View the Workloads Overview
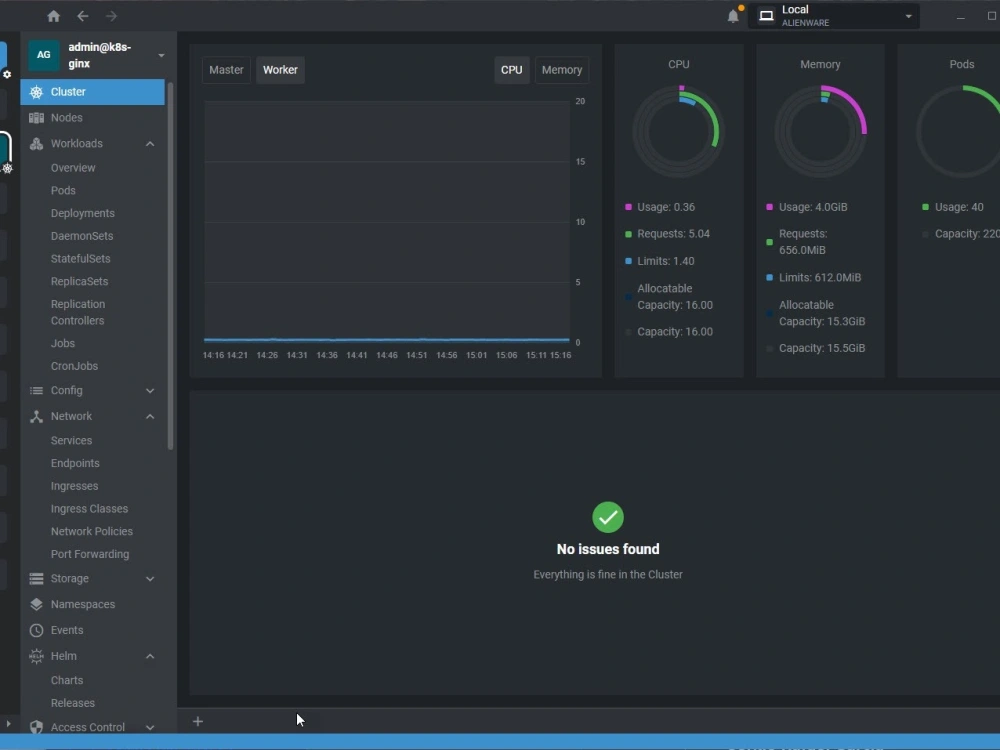1000x750 pixels. 73,167
